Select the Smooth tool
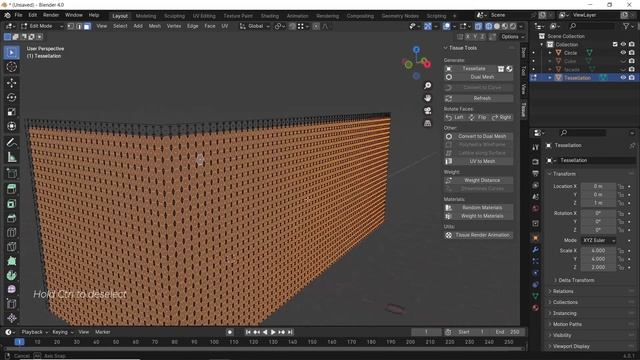 coord(11,290)
